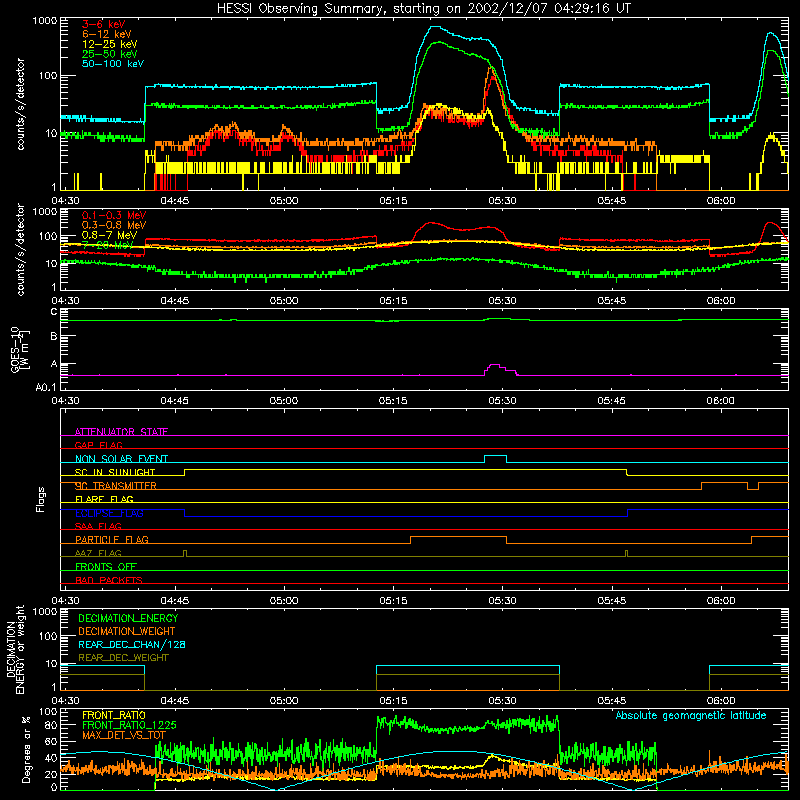This screenshot has width=800, height=800.
Task: Click the FRONTS_OFF flag label
Action: 106,566
